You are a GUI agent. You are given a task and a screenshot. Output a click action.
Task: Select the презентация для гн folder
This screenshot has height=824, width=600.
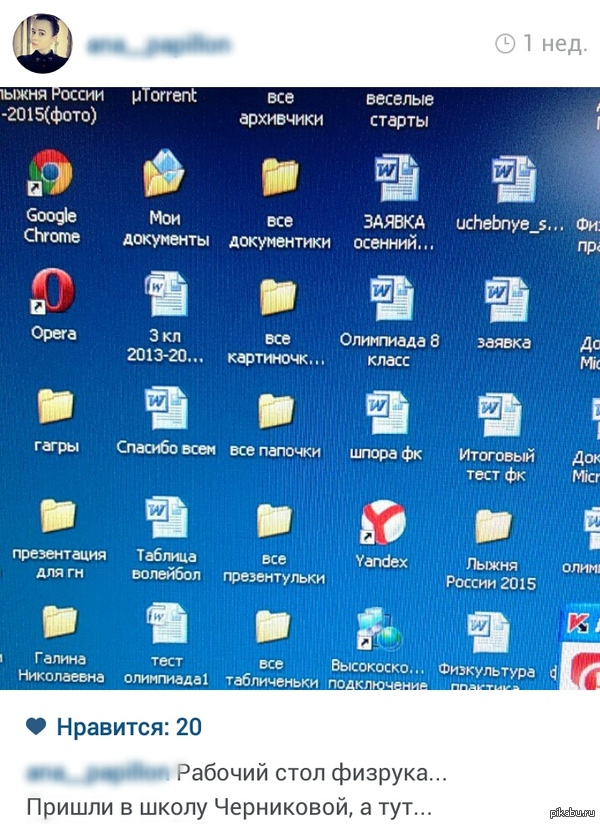tap(58, 518)
